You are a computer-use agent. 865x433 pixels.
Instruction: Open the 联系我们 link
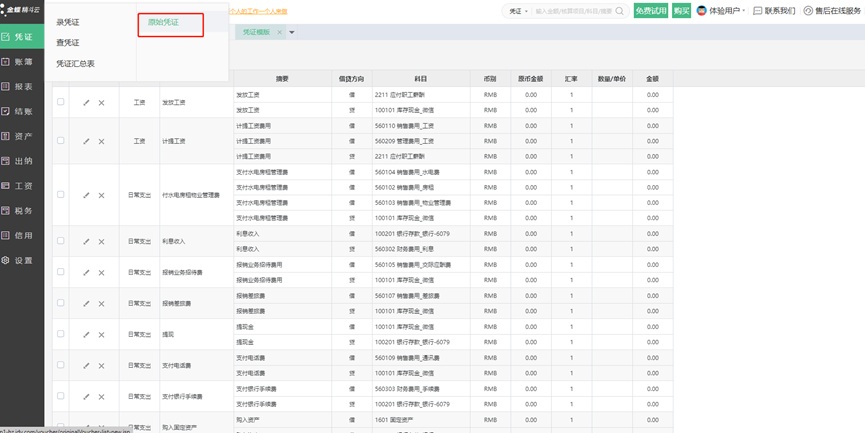[x=775, y=10]
